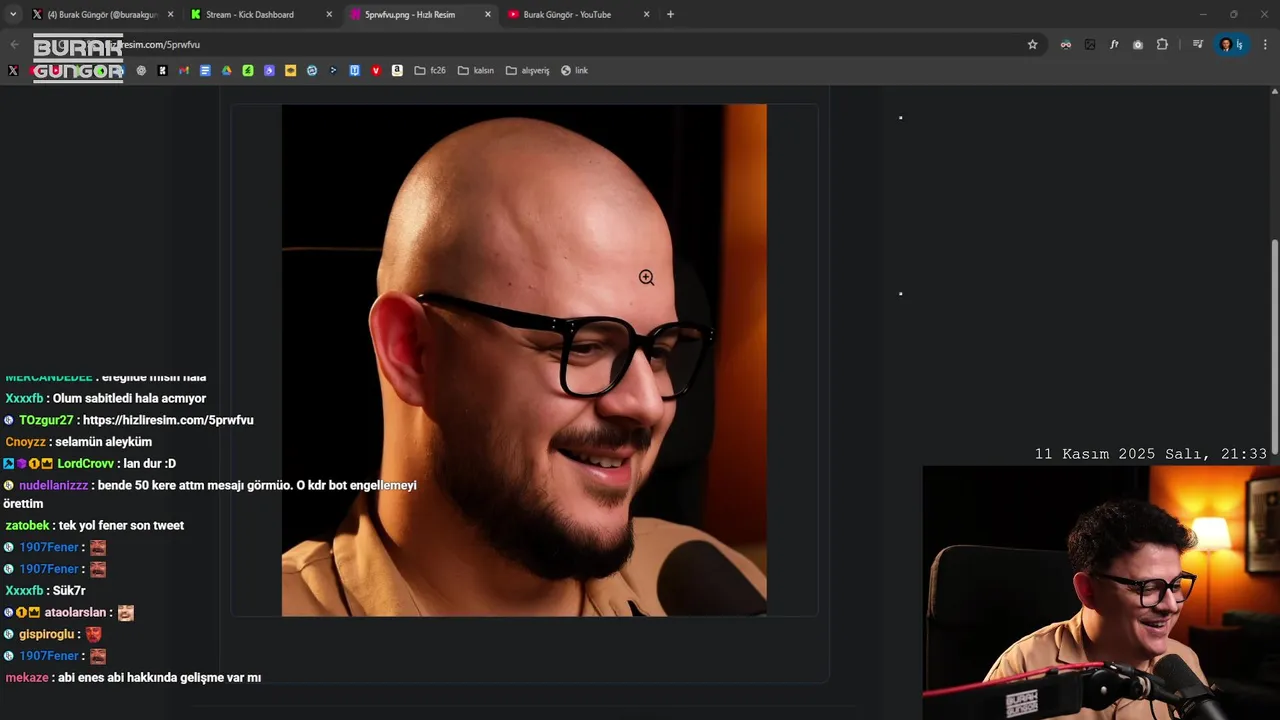
Task: Open the fc26 bookmark folder
Action: 430,70
